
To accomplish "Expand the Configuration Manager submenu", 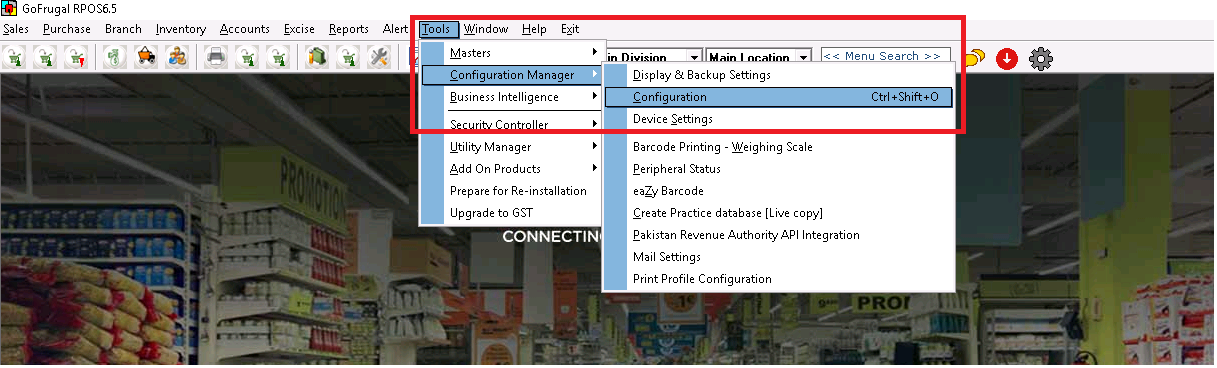I will click(x=512, y=75).
